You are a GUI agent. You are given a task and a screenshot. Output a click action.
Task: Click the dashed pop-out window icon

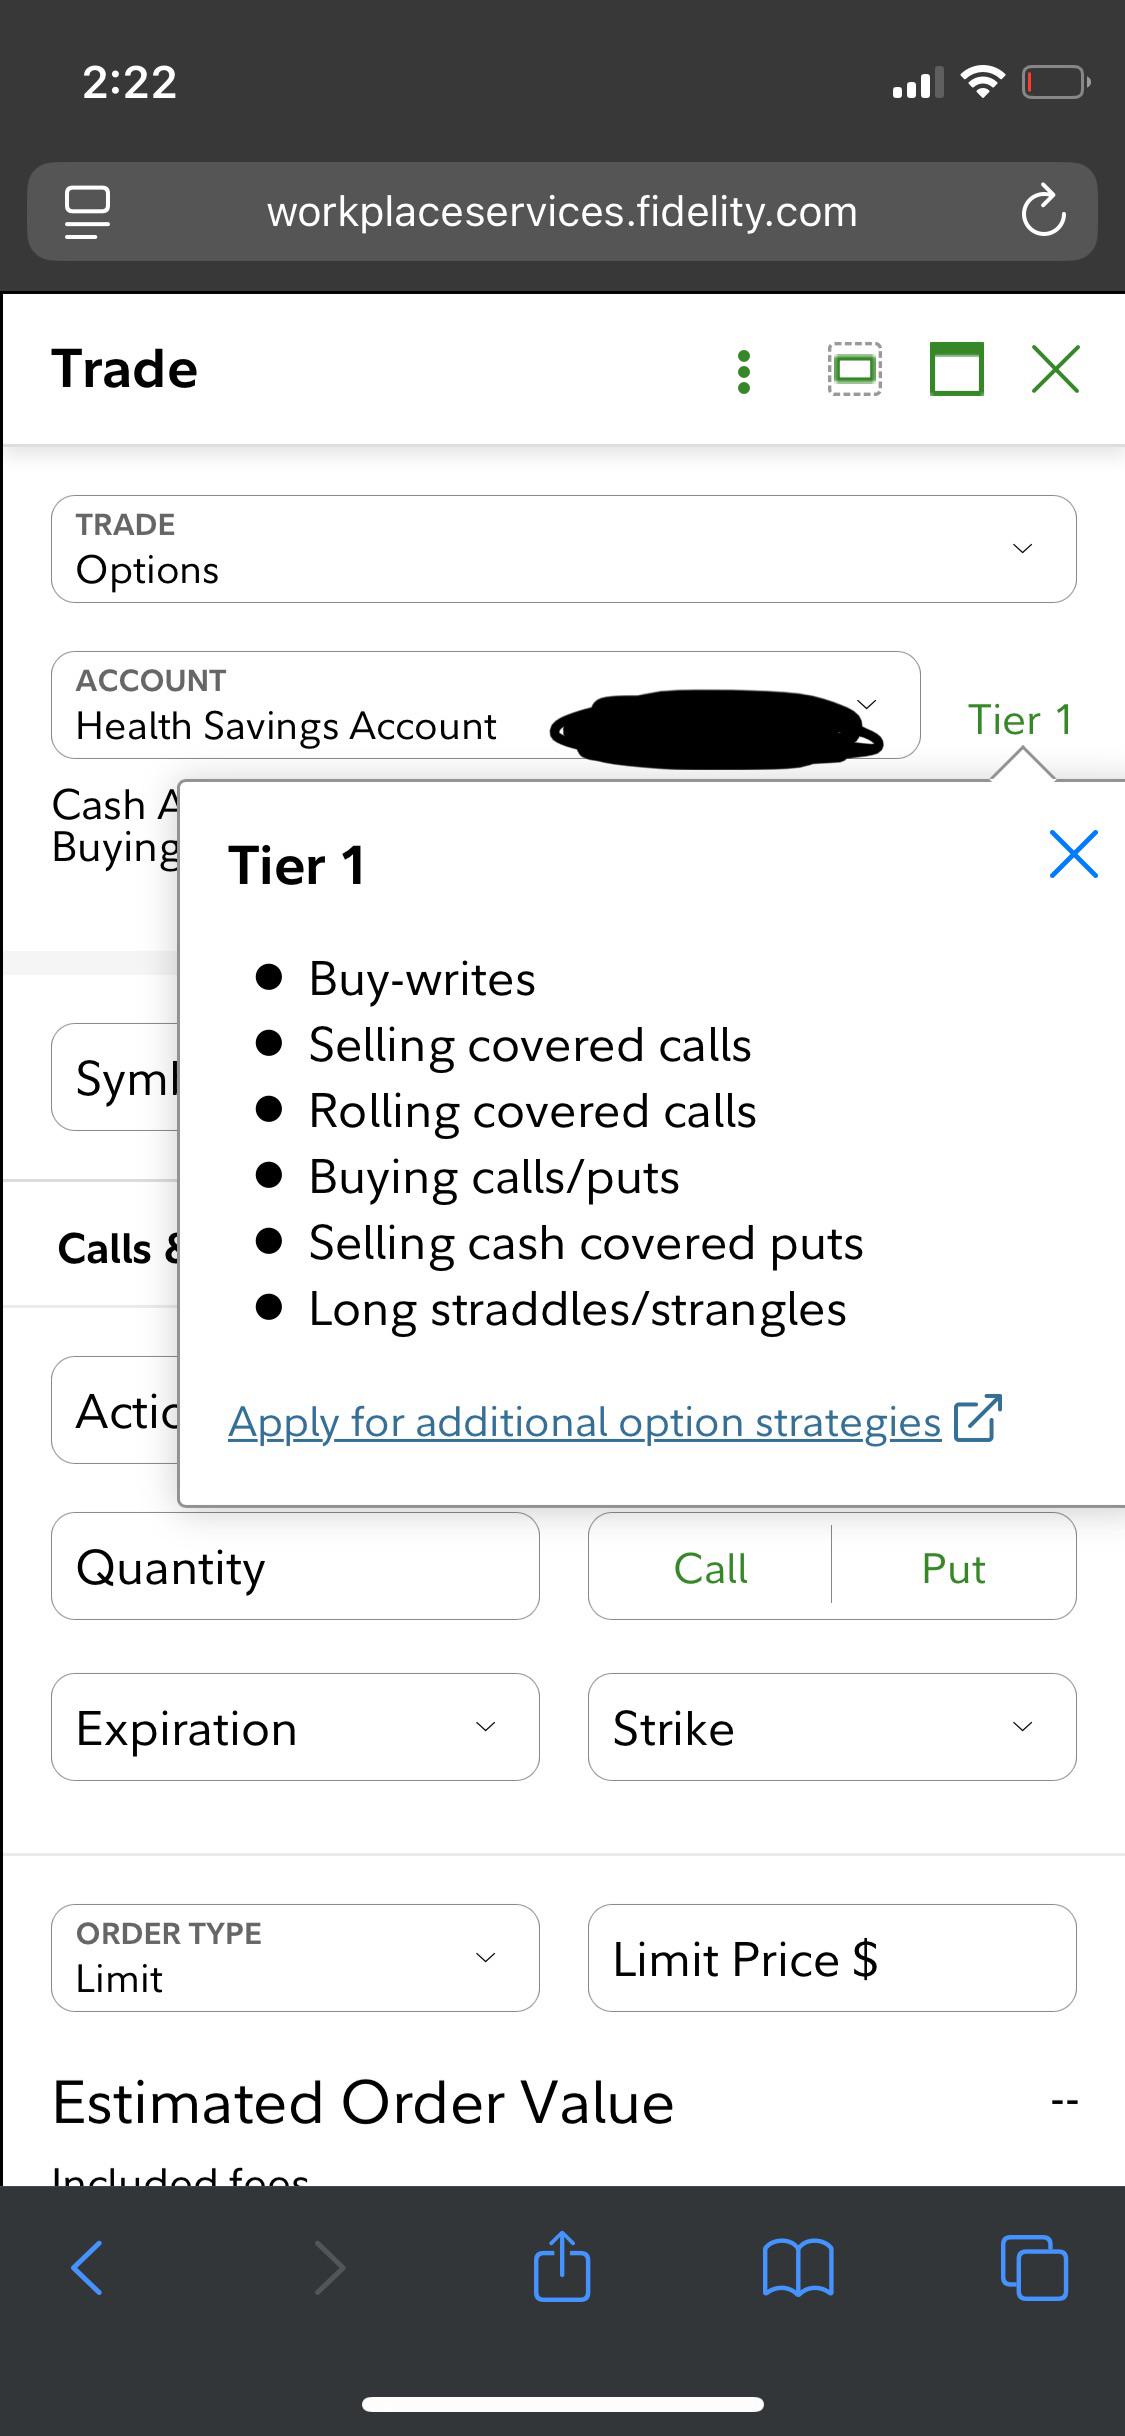coord(855,370)
